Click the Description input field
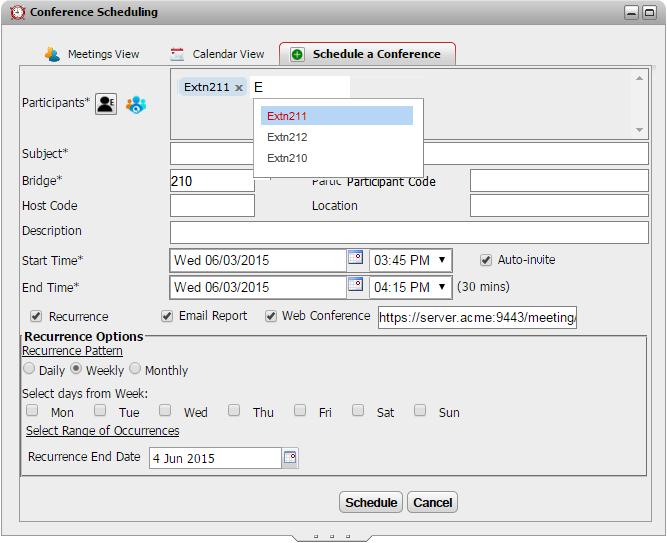 pos(409,232)
